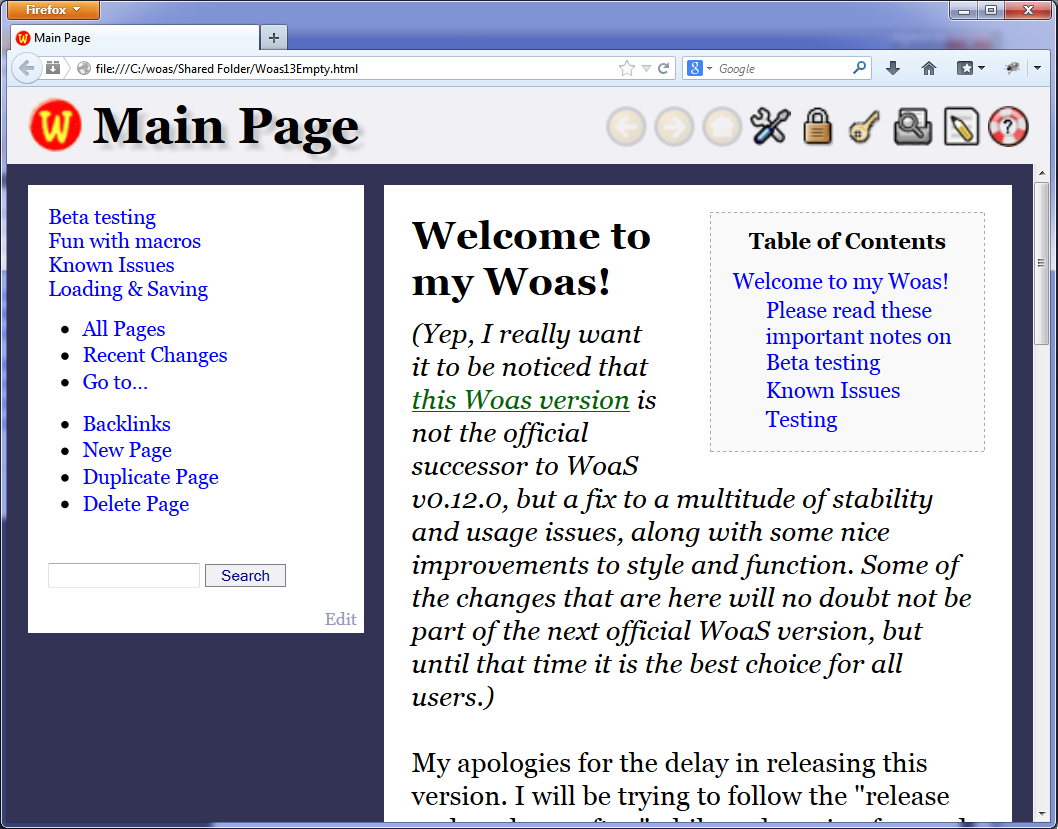The height and width of the screenshot is (829, 1058).
Task: Expand the address bar history dropdown arrow
Action: [644, 68]
